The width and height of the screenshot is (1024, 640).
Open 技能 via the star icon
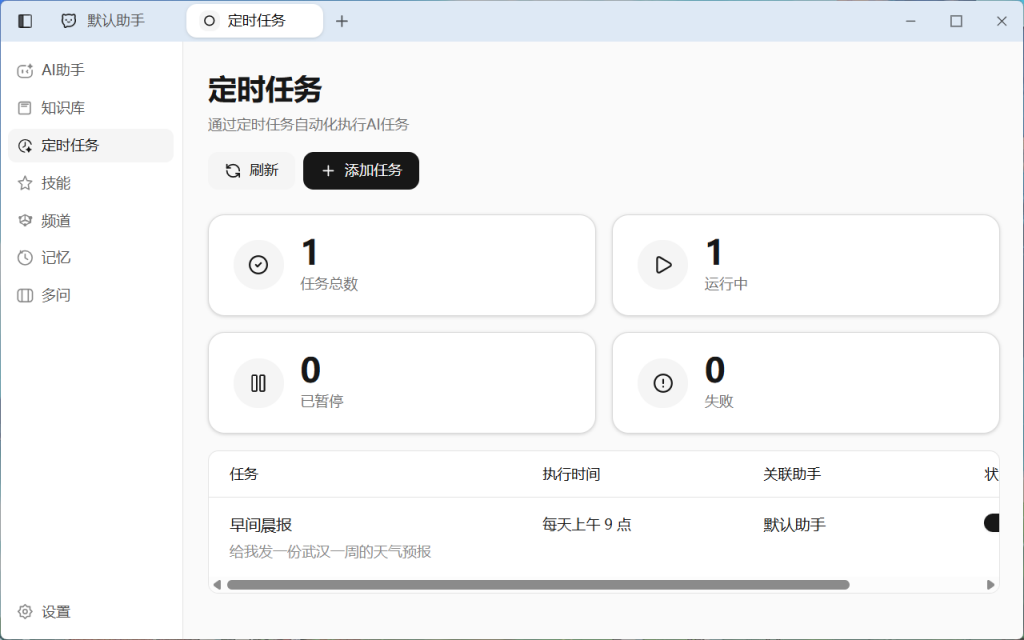pos(24,182)
